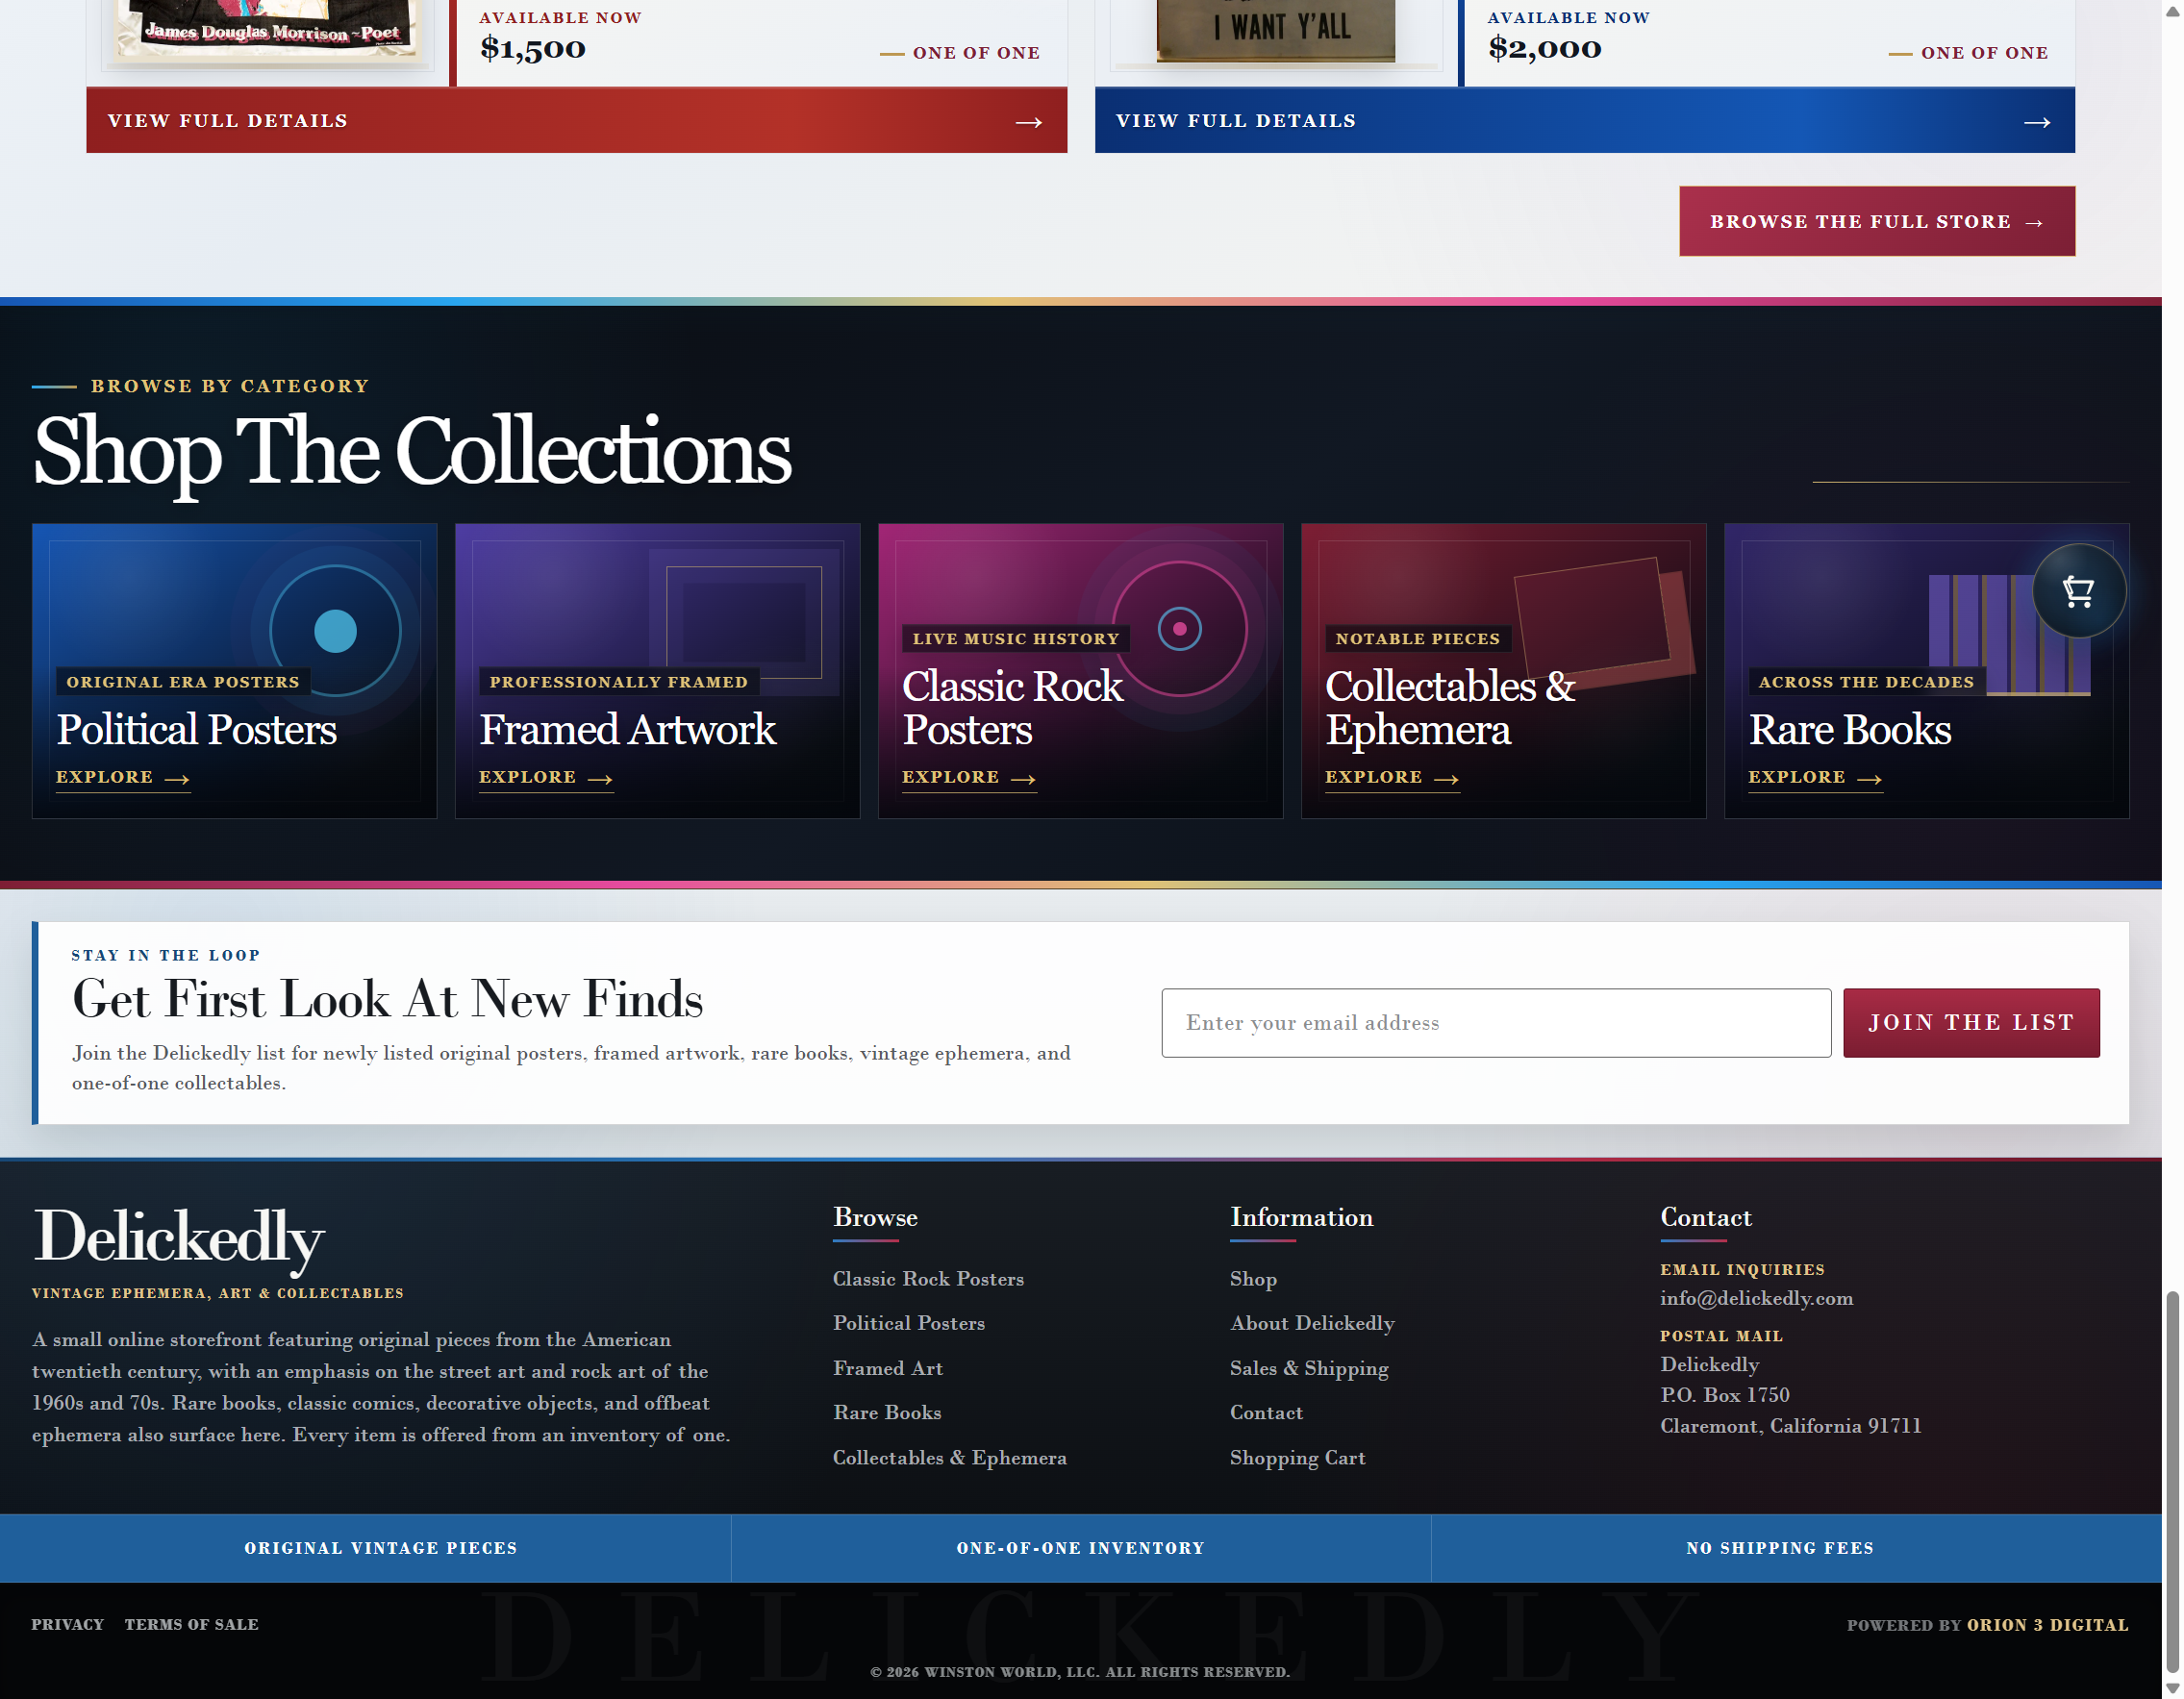Click Explore arrow under Framed Artwork
The image size is (2184, 1699).
tap(600, 778)
